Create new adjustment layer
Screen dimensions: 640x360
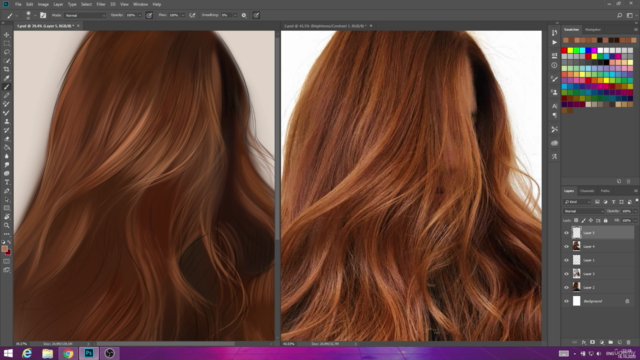click(x=602, y=342)
